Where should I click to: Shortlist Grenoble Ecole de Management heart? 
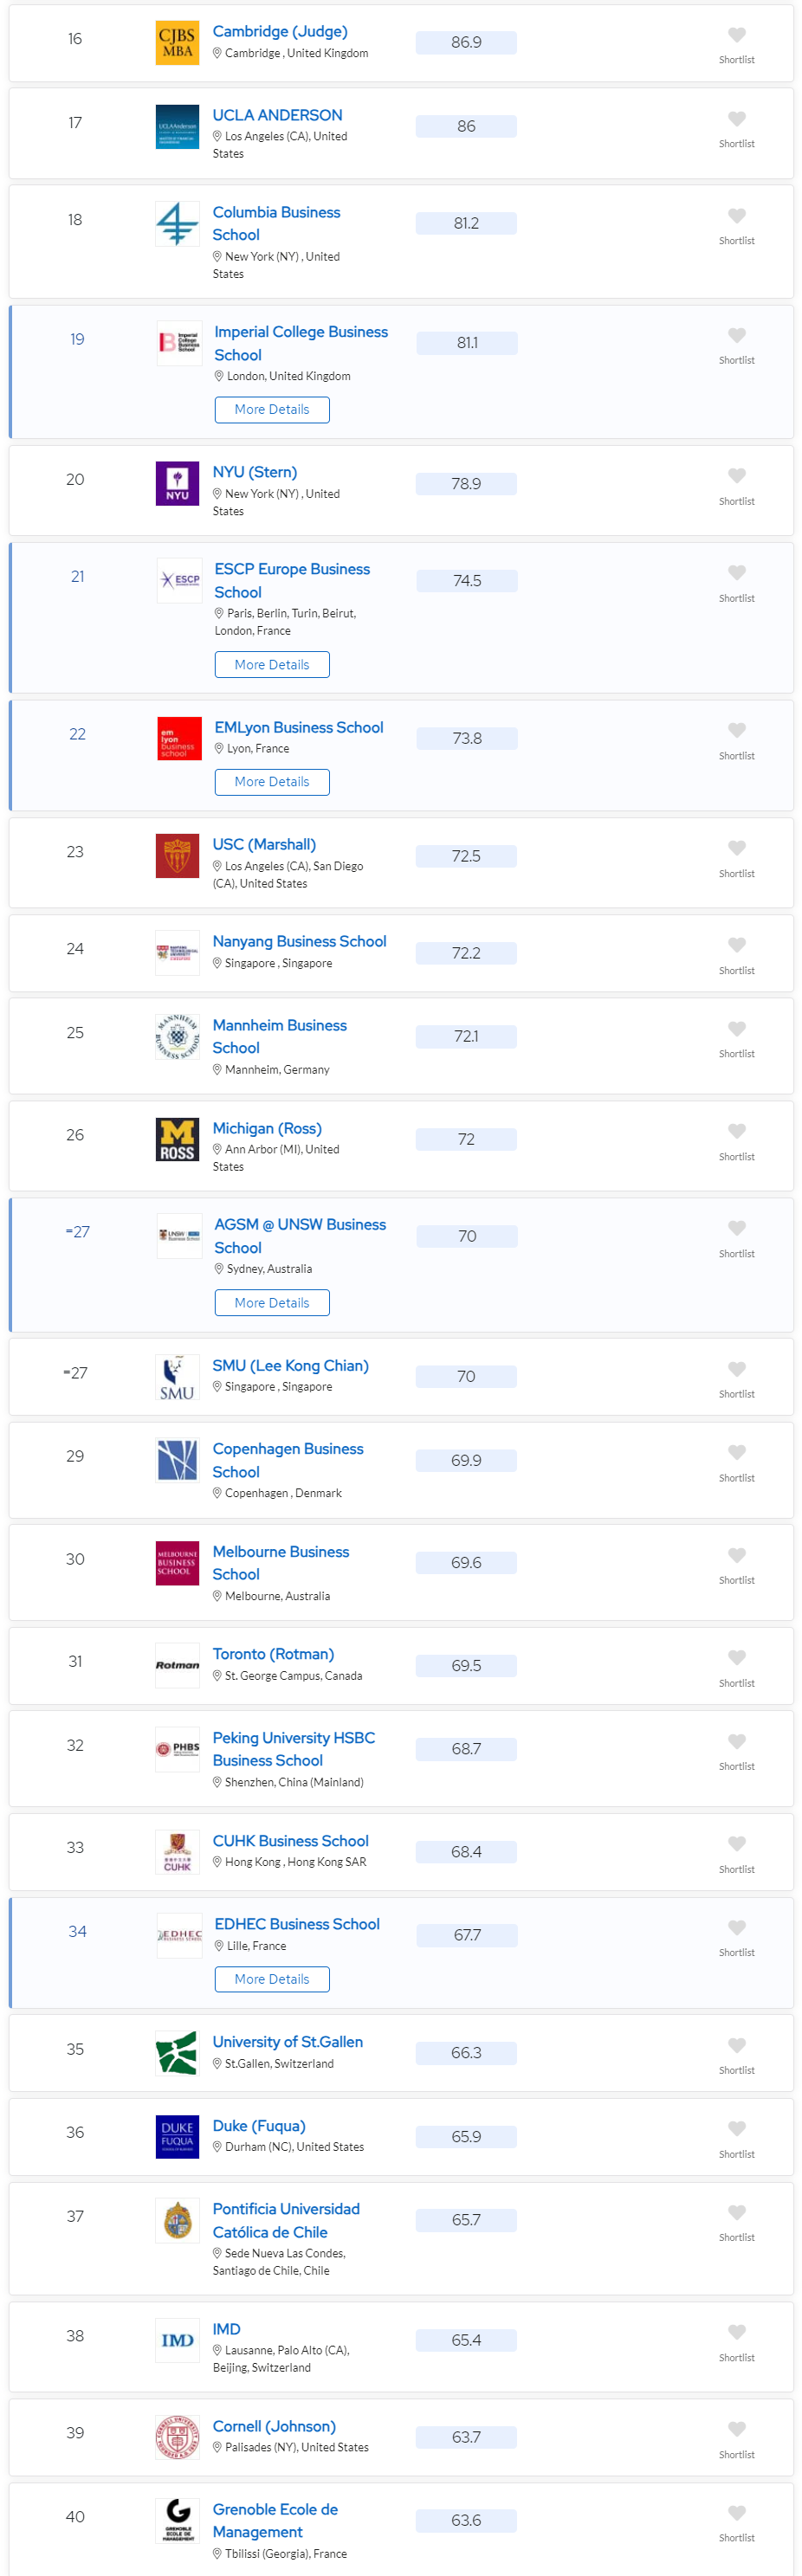click(x=736, y=2513)
